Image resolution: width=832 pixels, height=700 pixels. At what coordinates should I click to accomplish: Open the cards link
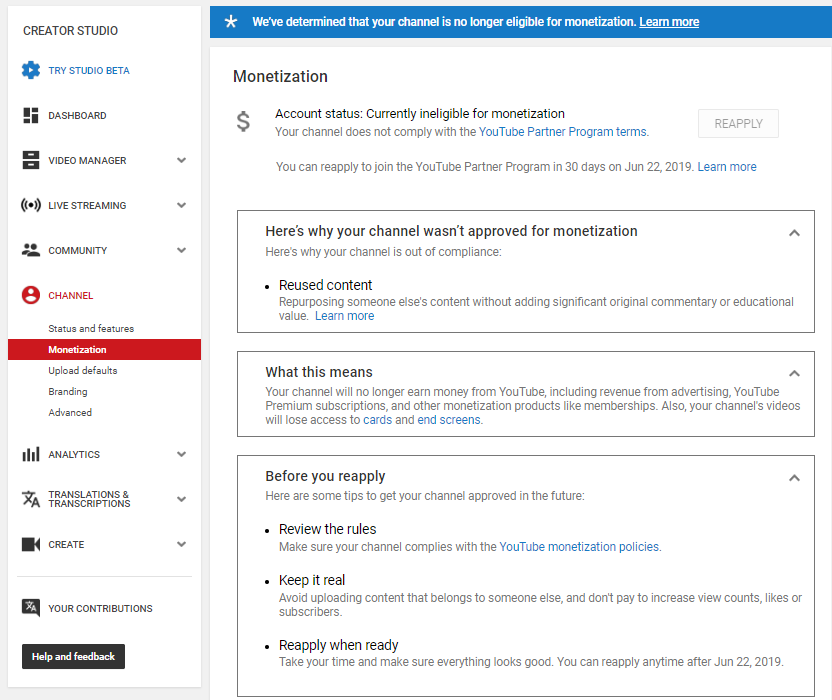coord(377,420)
